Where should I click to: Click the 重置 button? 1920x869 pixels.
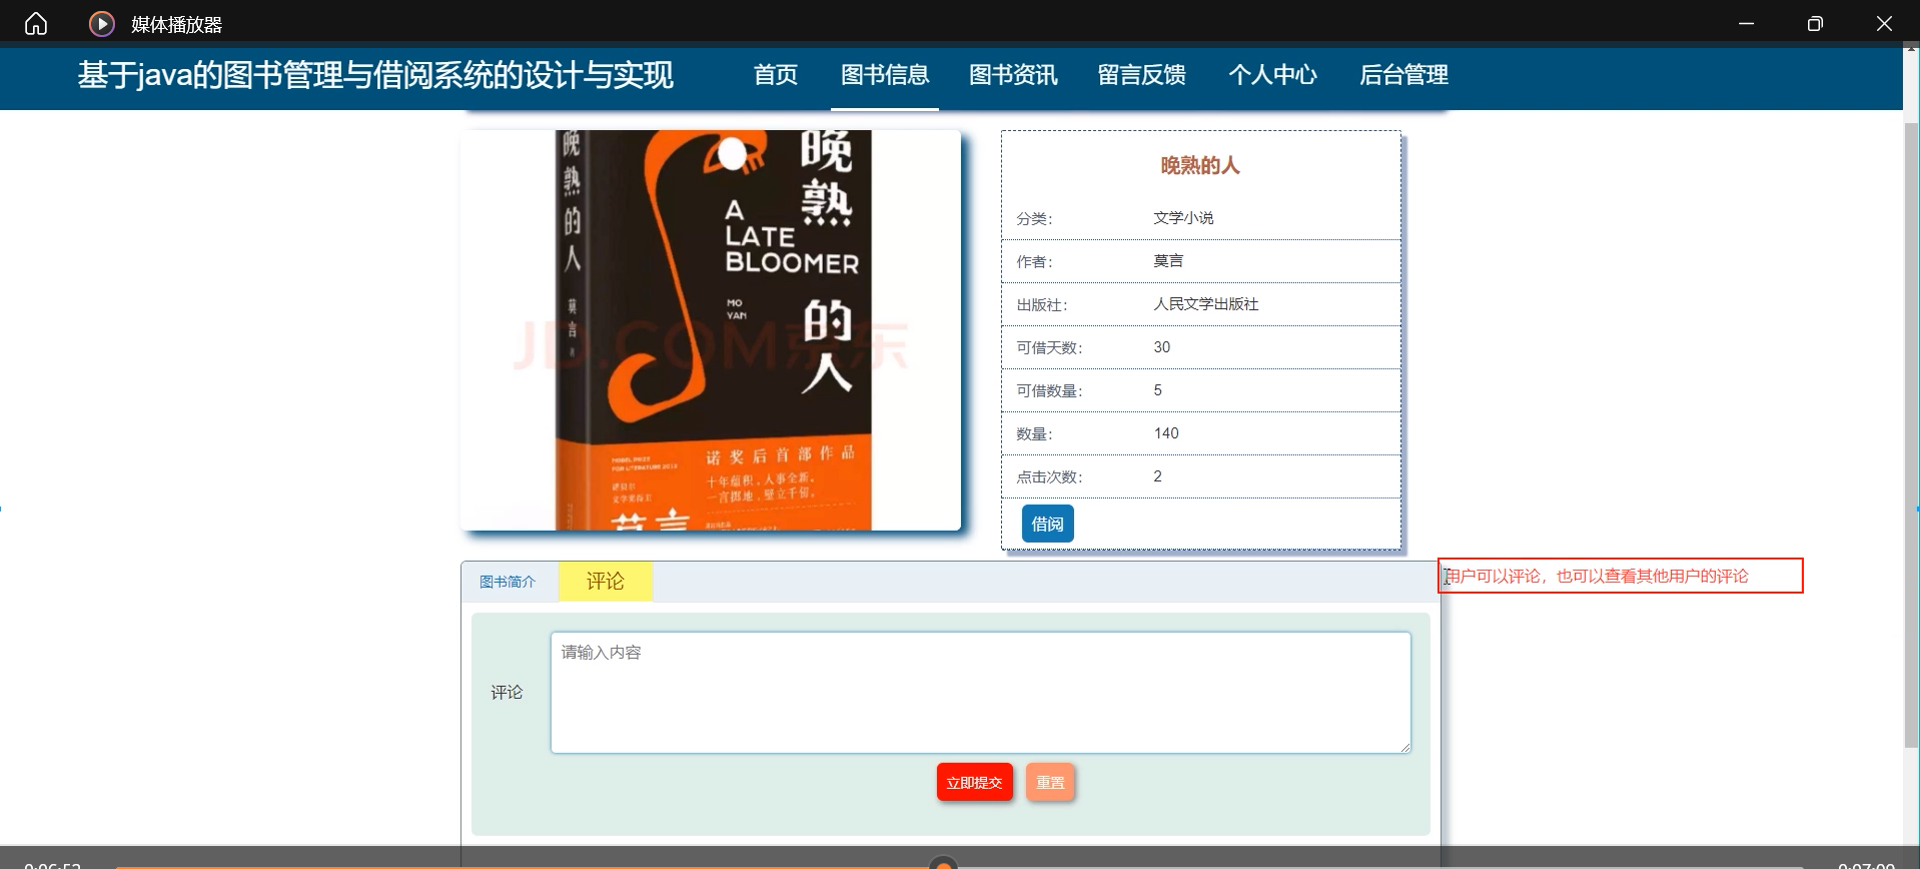1050,782
